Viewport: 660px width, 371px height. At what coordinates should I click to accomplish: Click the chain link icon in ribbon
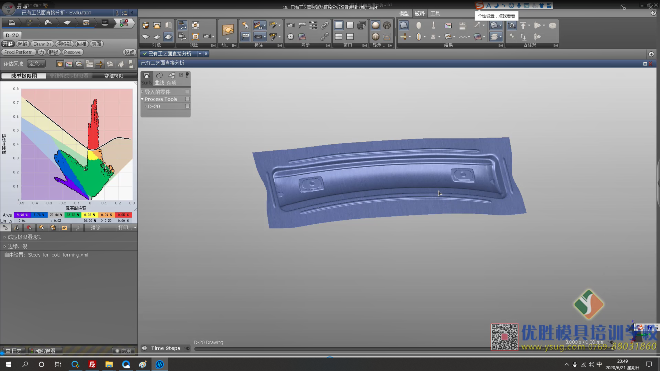click(325, 25)
